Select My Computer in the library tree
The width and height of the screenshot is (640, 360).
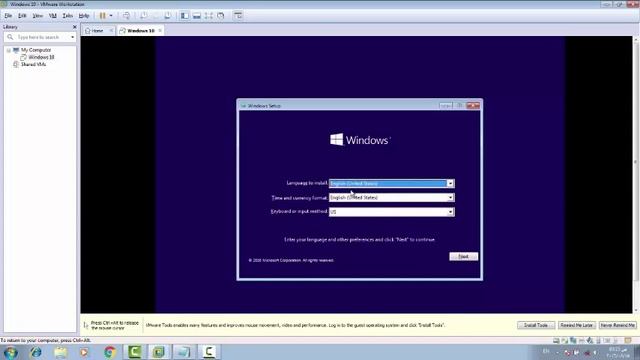click(36, 50)
